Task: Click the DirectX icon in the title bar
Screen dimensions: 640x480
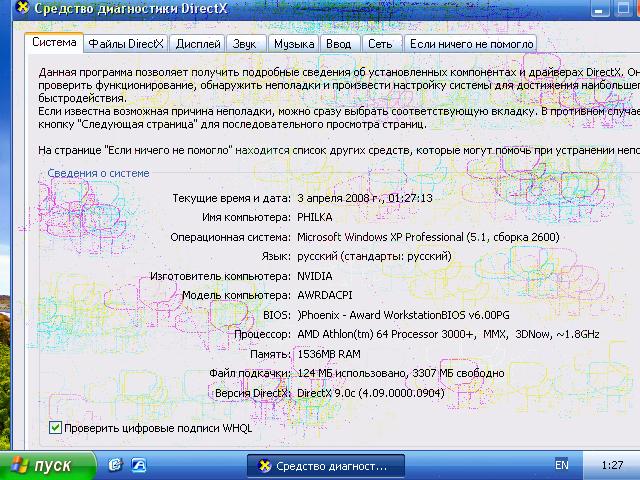Action: tap(23, 7)
